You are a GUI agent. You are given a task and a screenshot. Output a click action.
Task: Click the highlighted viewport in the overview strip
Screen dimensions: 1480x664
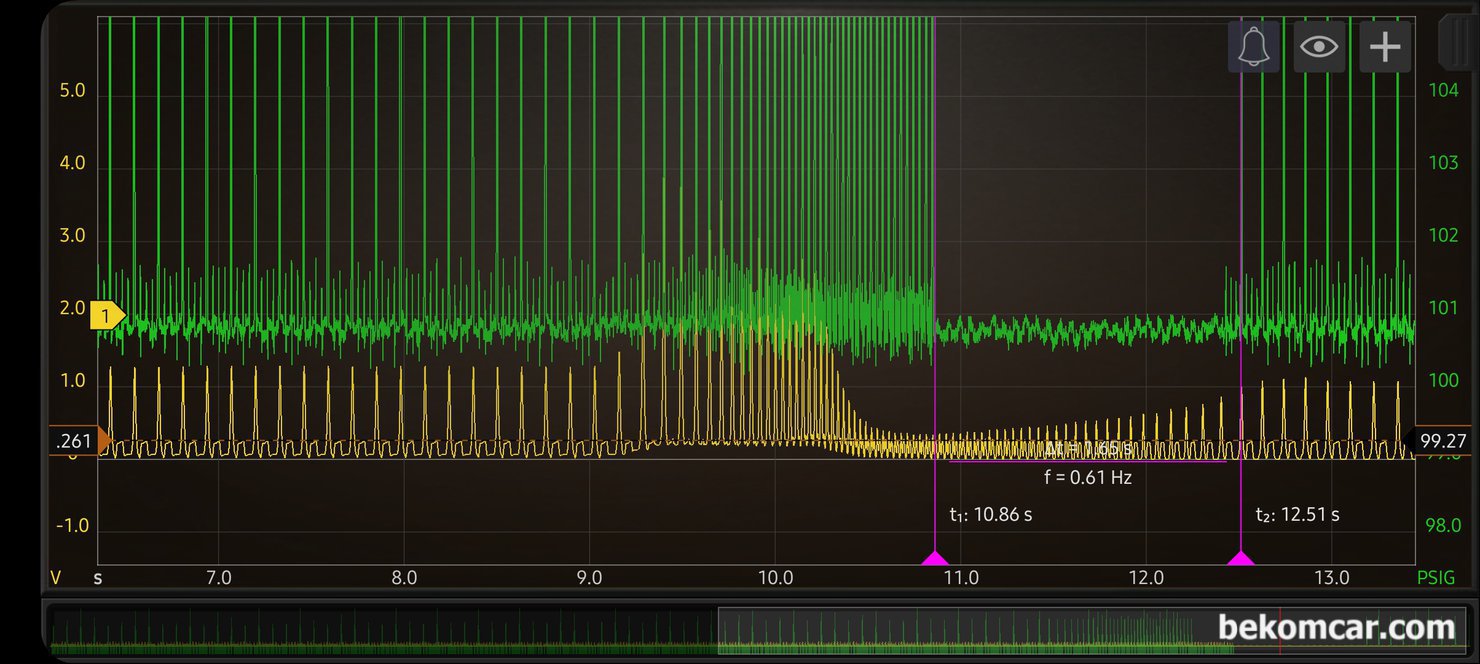click(x=975, y=631)
